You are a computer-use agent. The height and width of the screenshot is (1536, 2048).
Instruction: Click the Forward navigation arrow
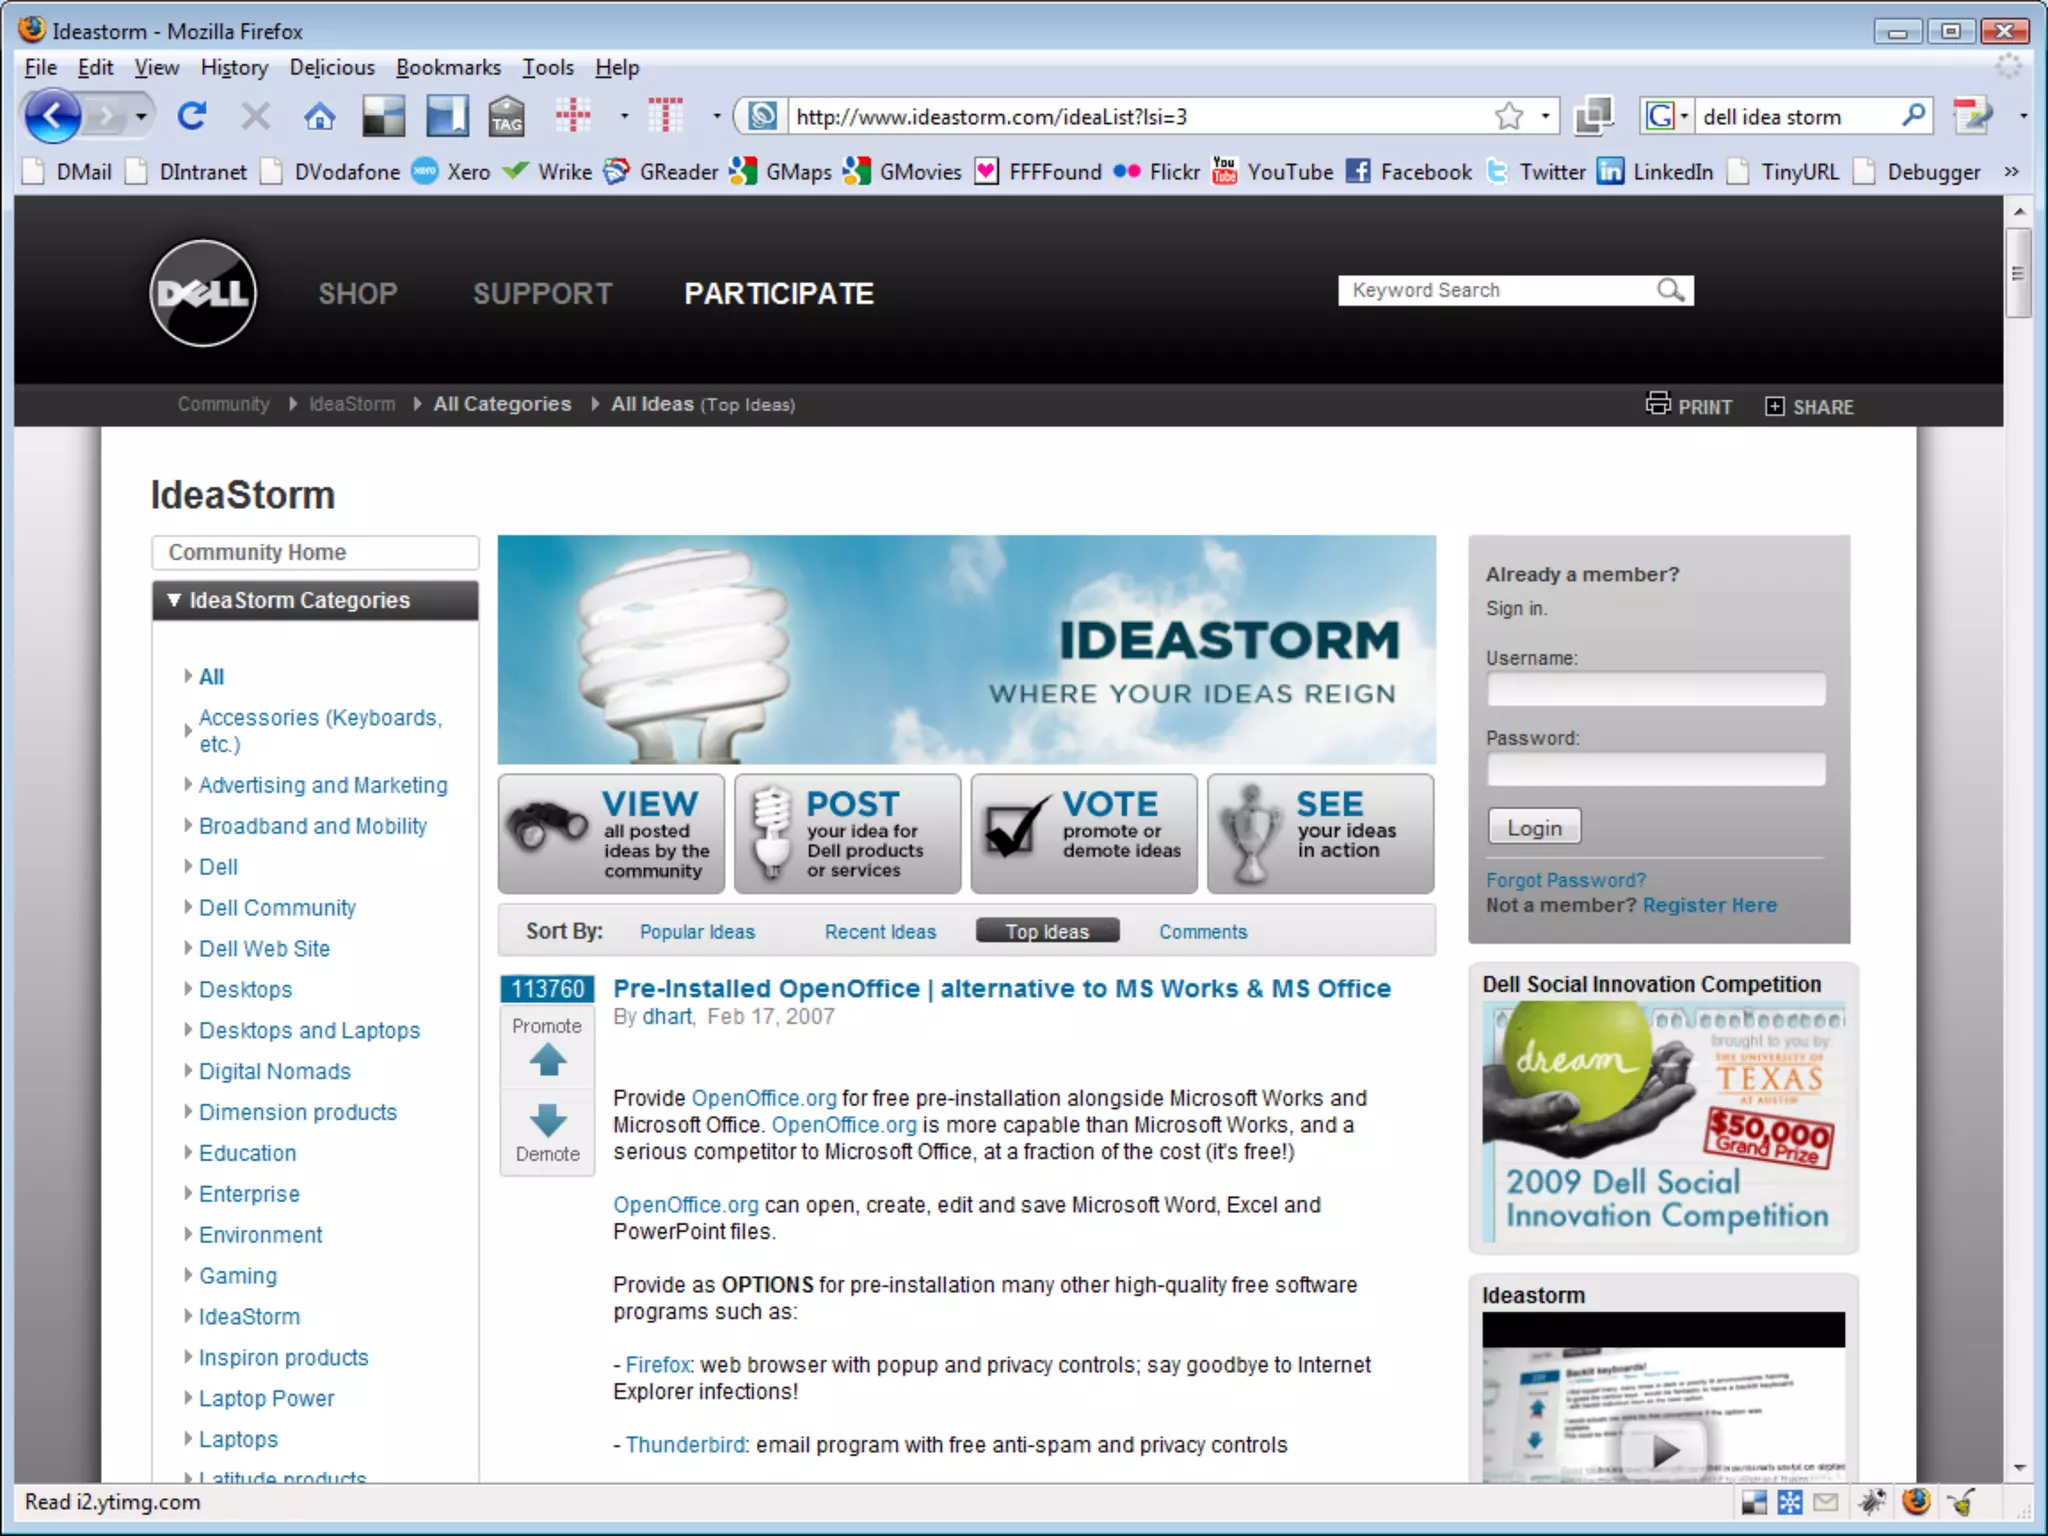pos(106,117)
